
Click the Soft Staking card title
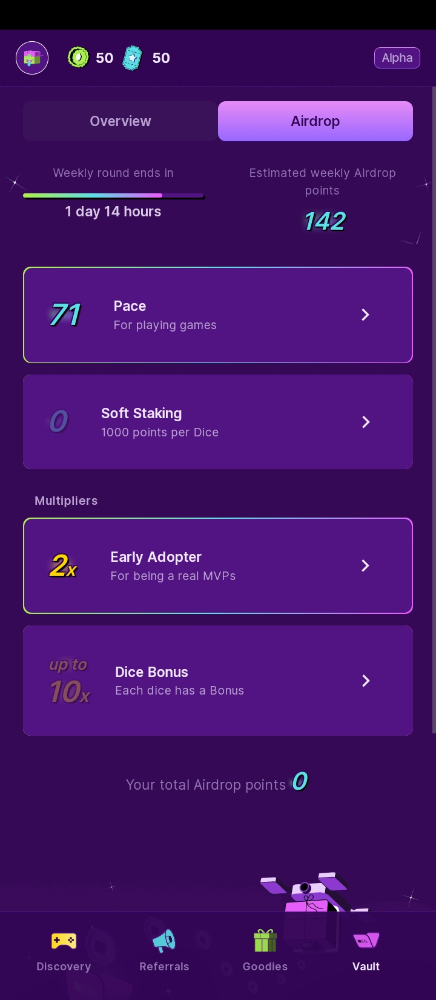[x=142, y=413]
